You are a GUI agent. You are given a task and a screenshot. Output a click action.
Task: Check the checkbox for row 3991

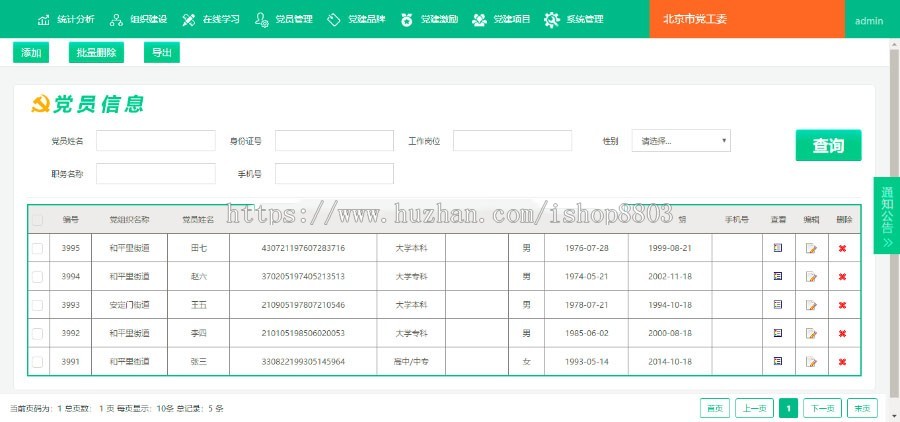pyautogui.click(x=37, y=362)
